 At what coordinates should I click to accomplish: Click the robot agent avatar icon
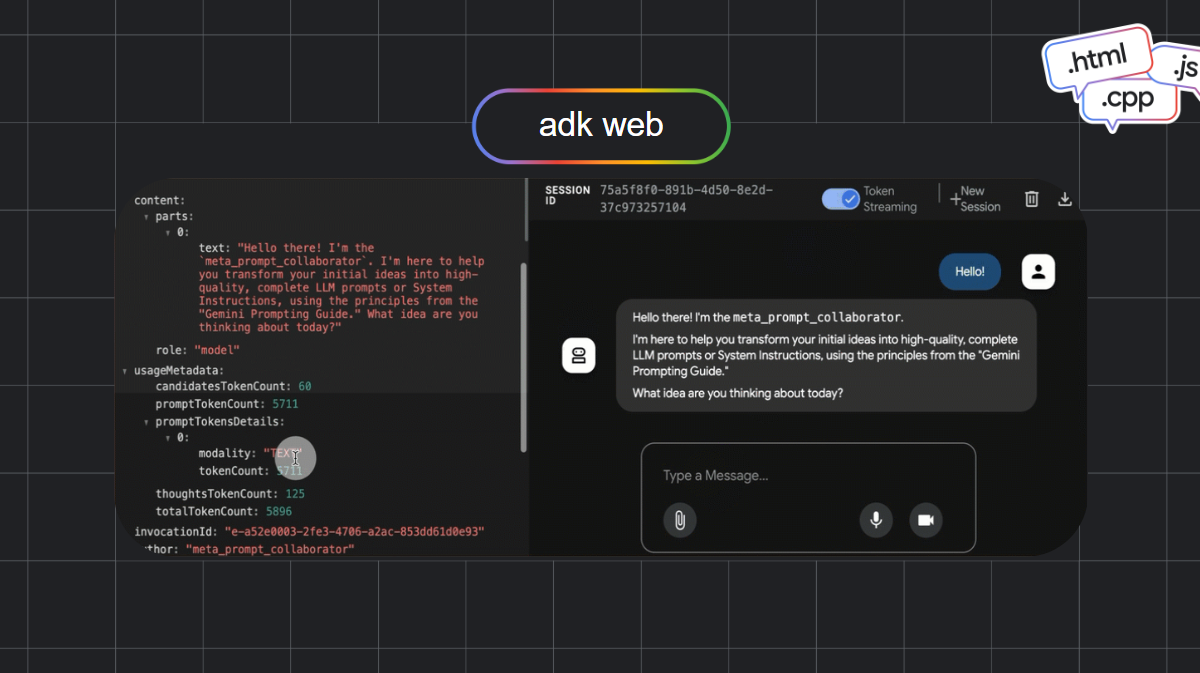pyautogui.click(x=579, y=354)
